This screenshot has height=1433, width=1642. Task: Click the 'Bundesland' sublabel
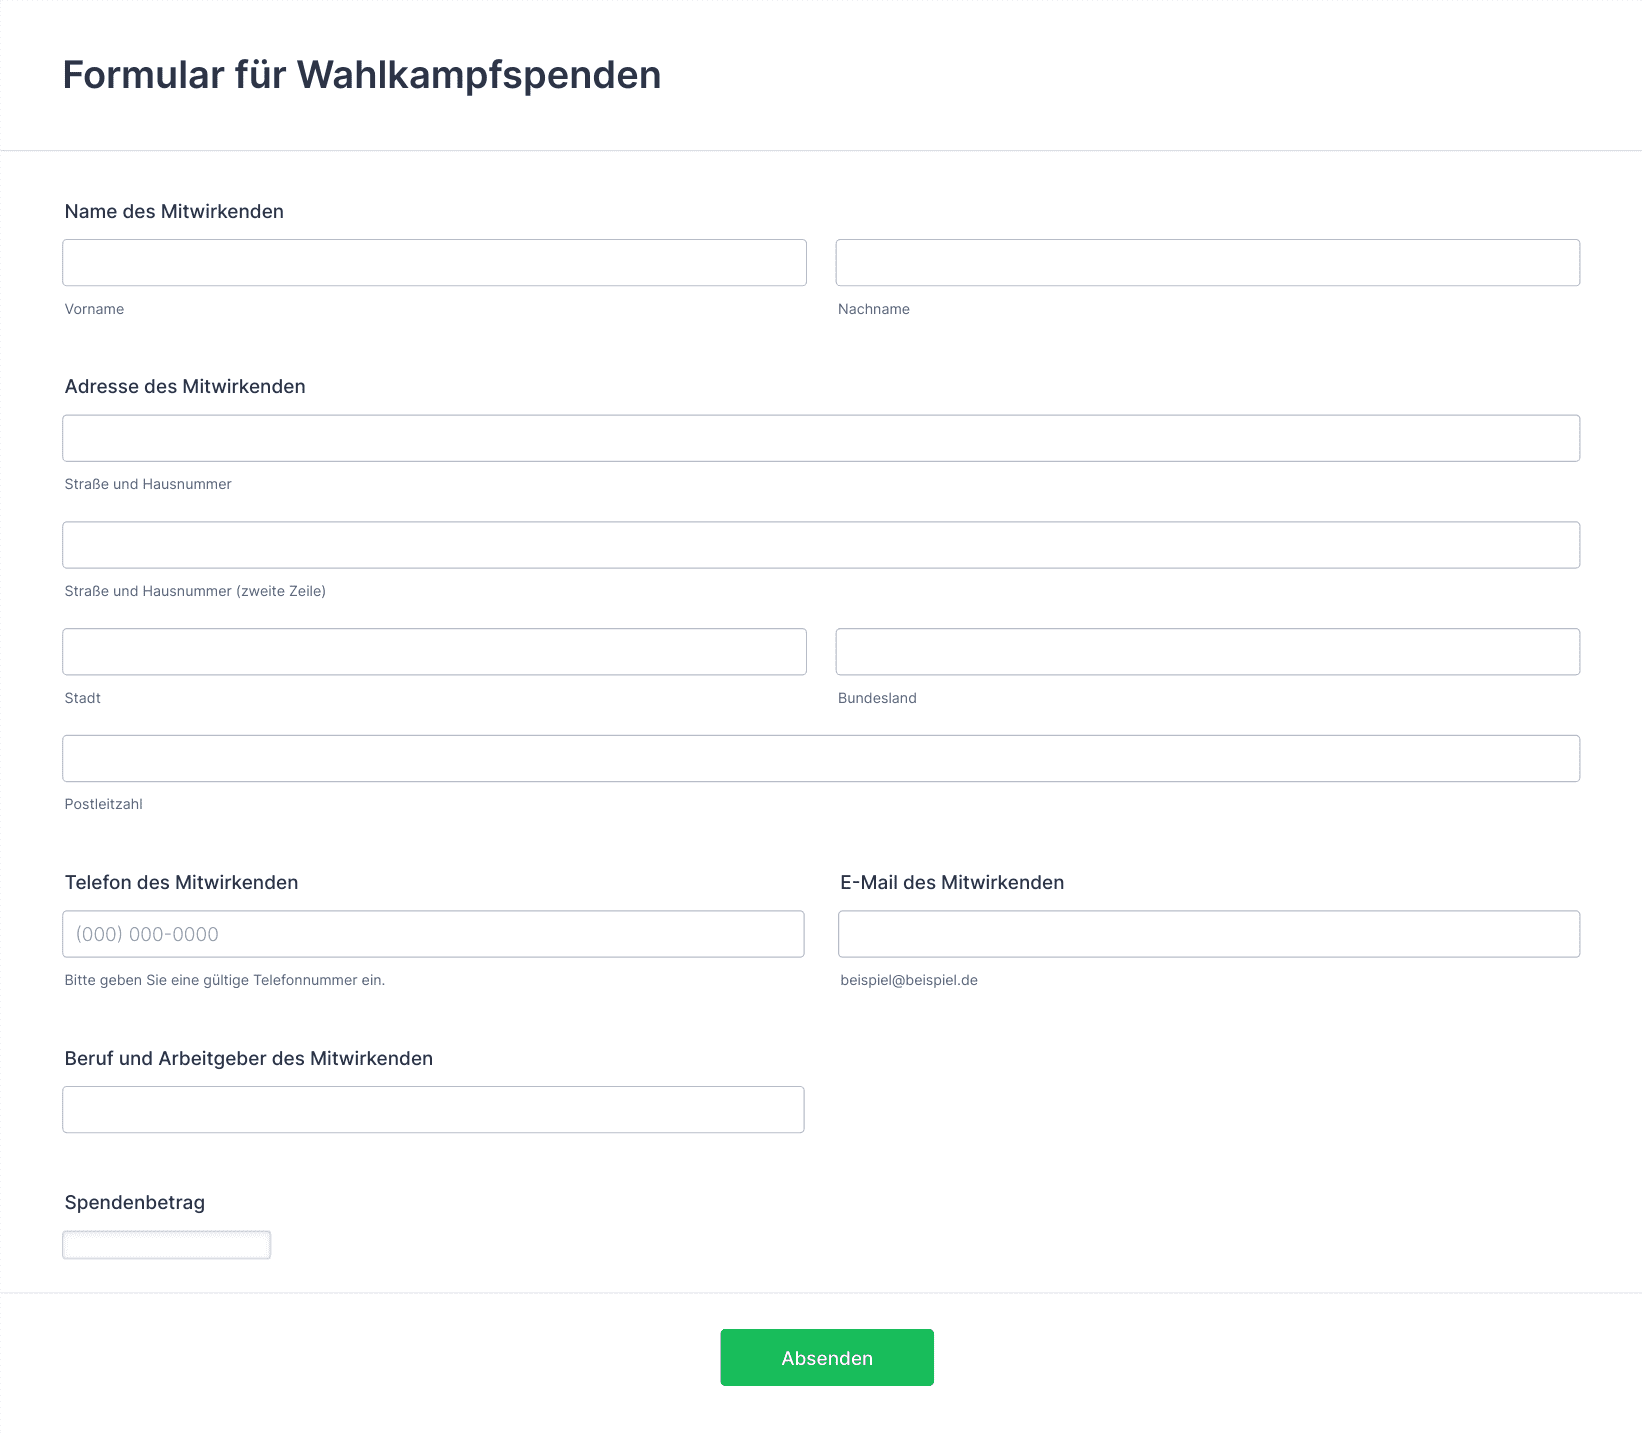(x=877, y=698)
